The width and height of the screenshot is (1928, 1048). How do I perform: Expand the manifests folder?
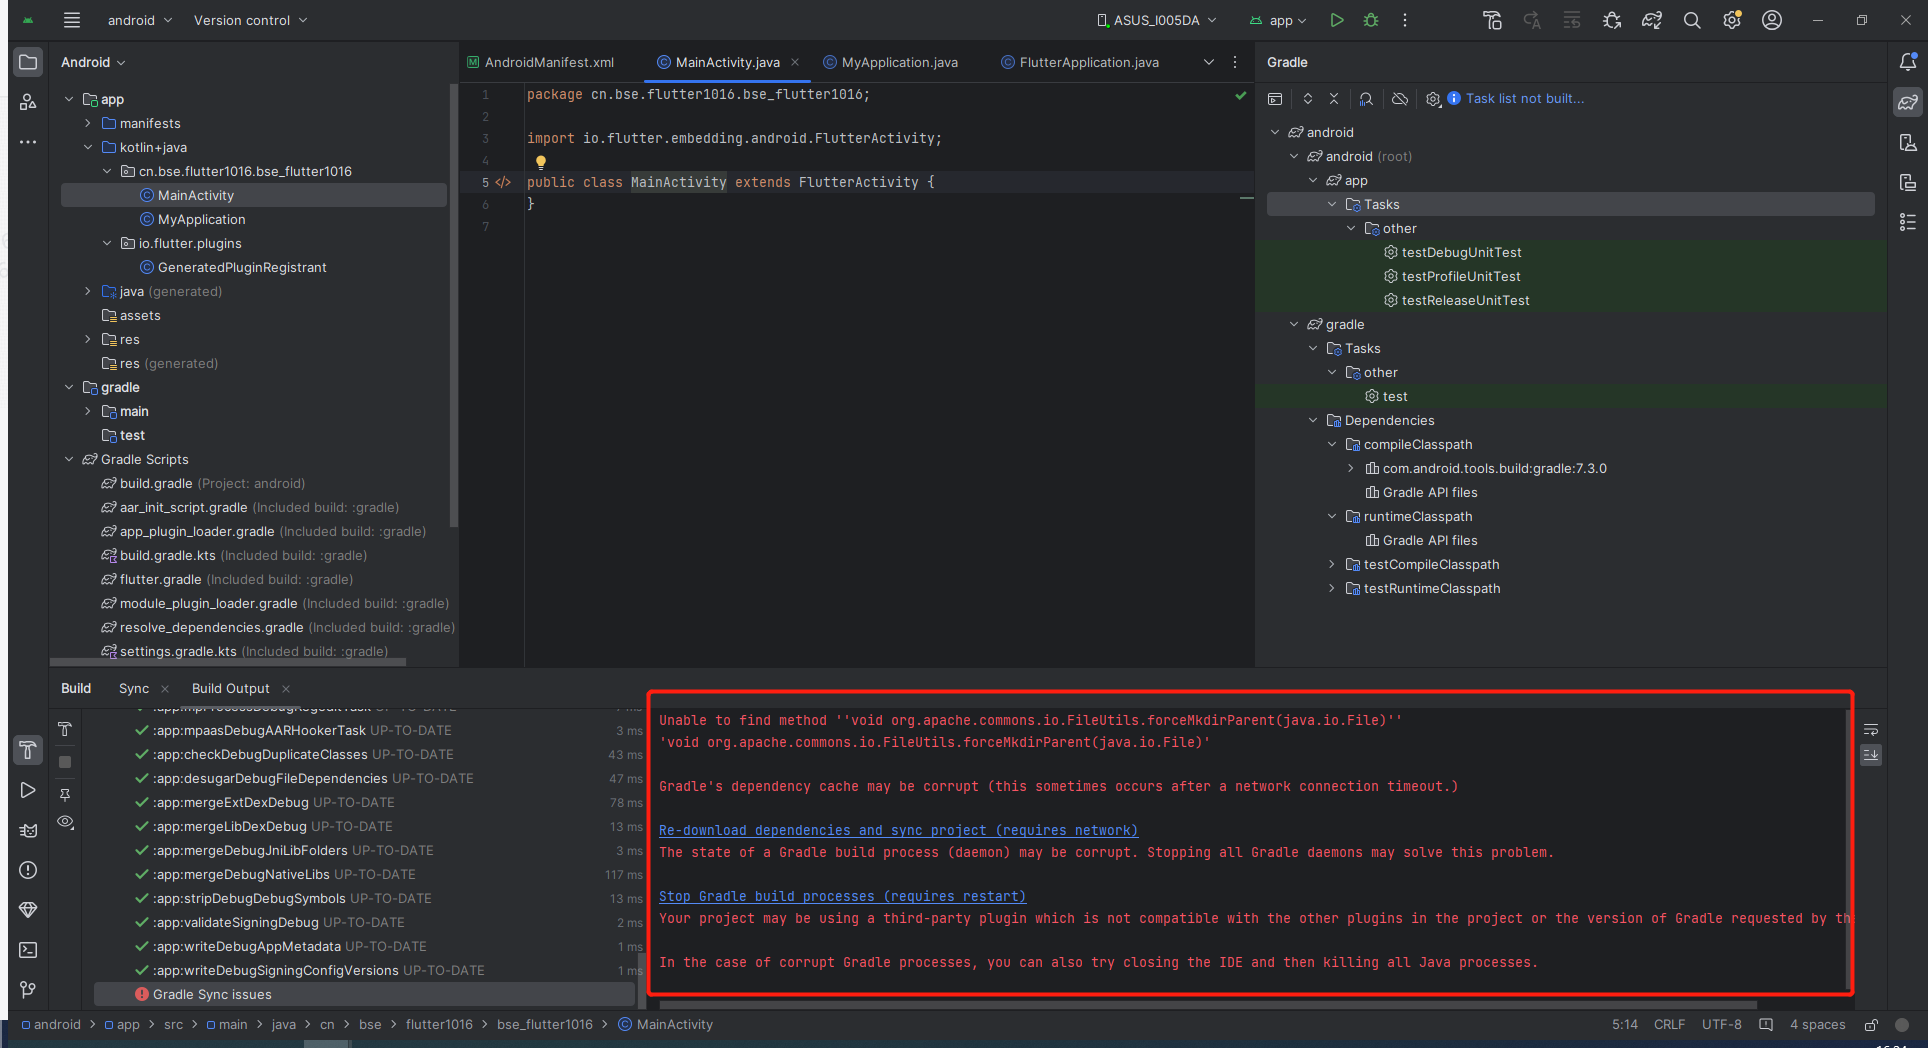(88, 124)
